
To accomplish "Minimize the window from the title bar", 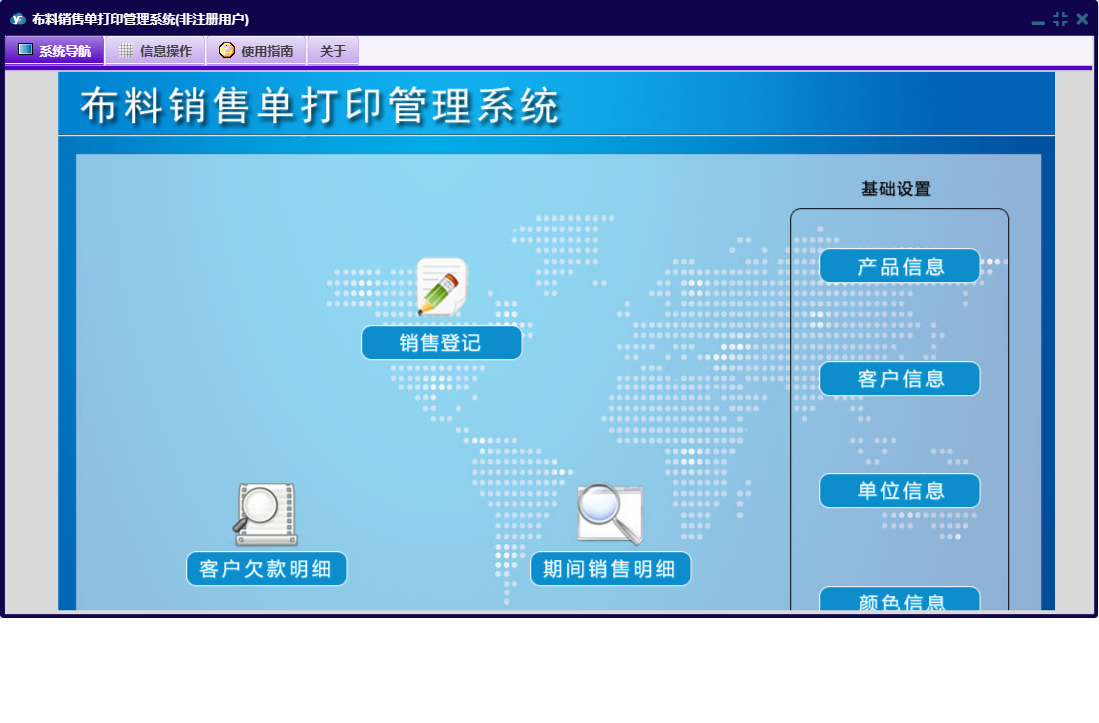I will tap(1038, 20).
